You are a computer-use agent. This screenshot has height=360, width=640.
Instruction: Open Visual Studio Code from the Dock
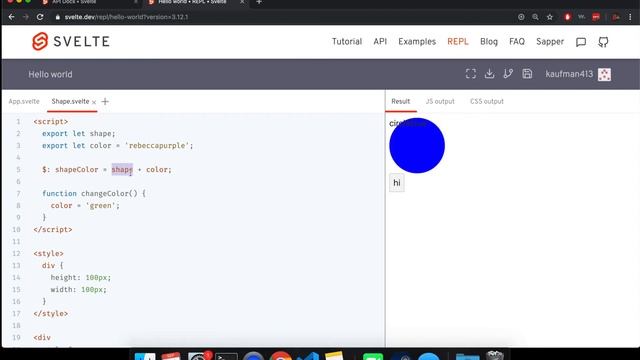point(308,356)
